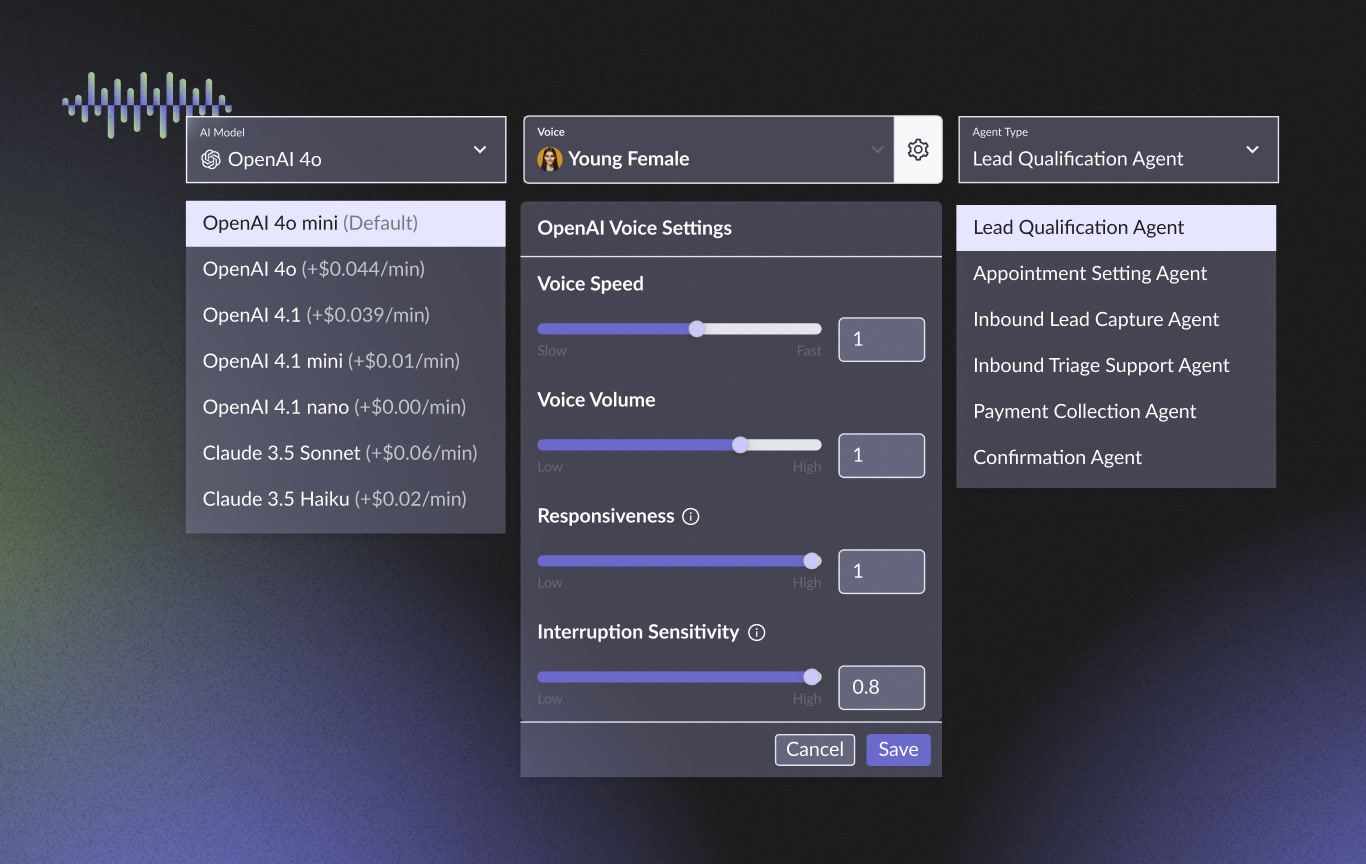Open the voice settings gear icon

918,150
